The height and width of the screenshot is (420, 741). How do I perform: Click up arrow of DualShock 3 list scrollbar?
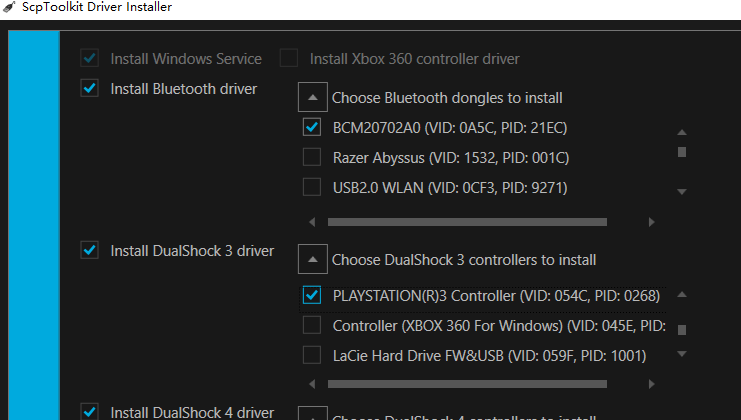coord(681,295)
